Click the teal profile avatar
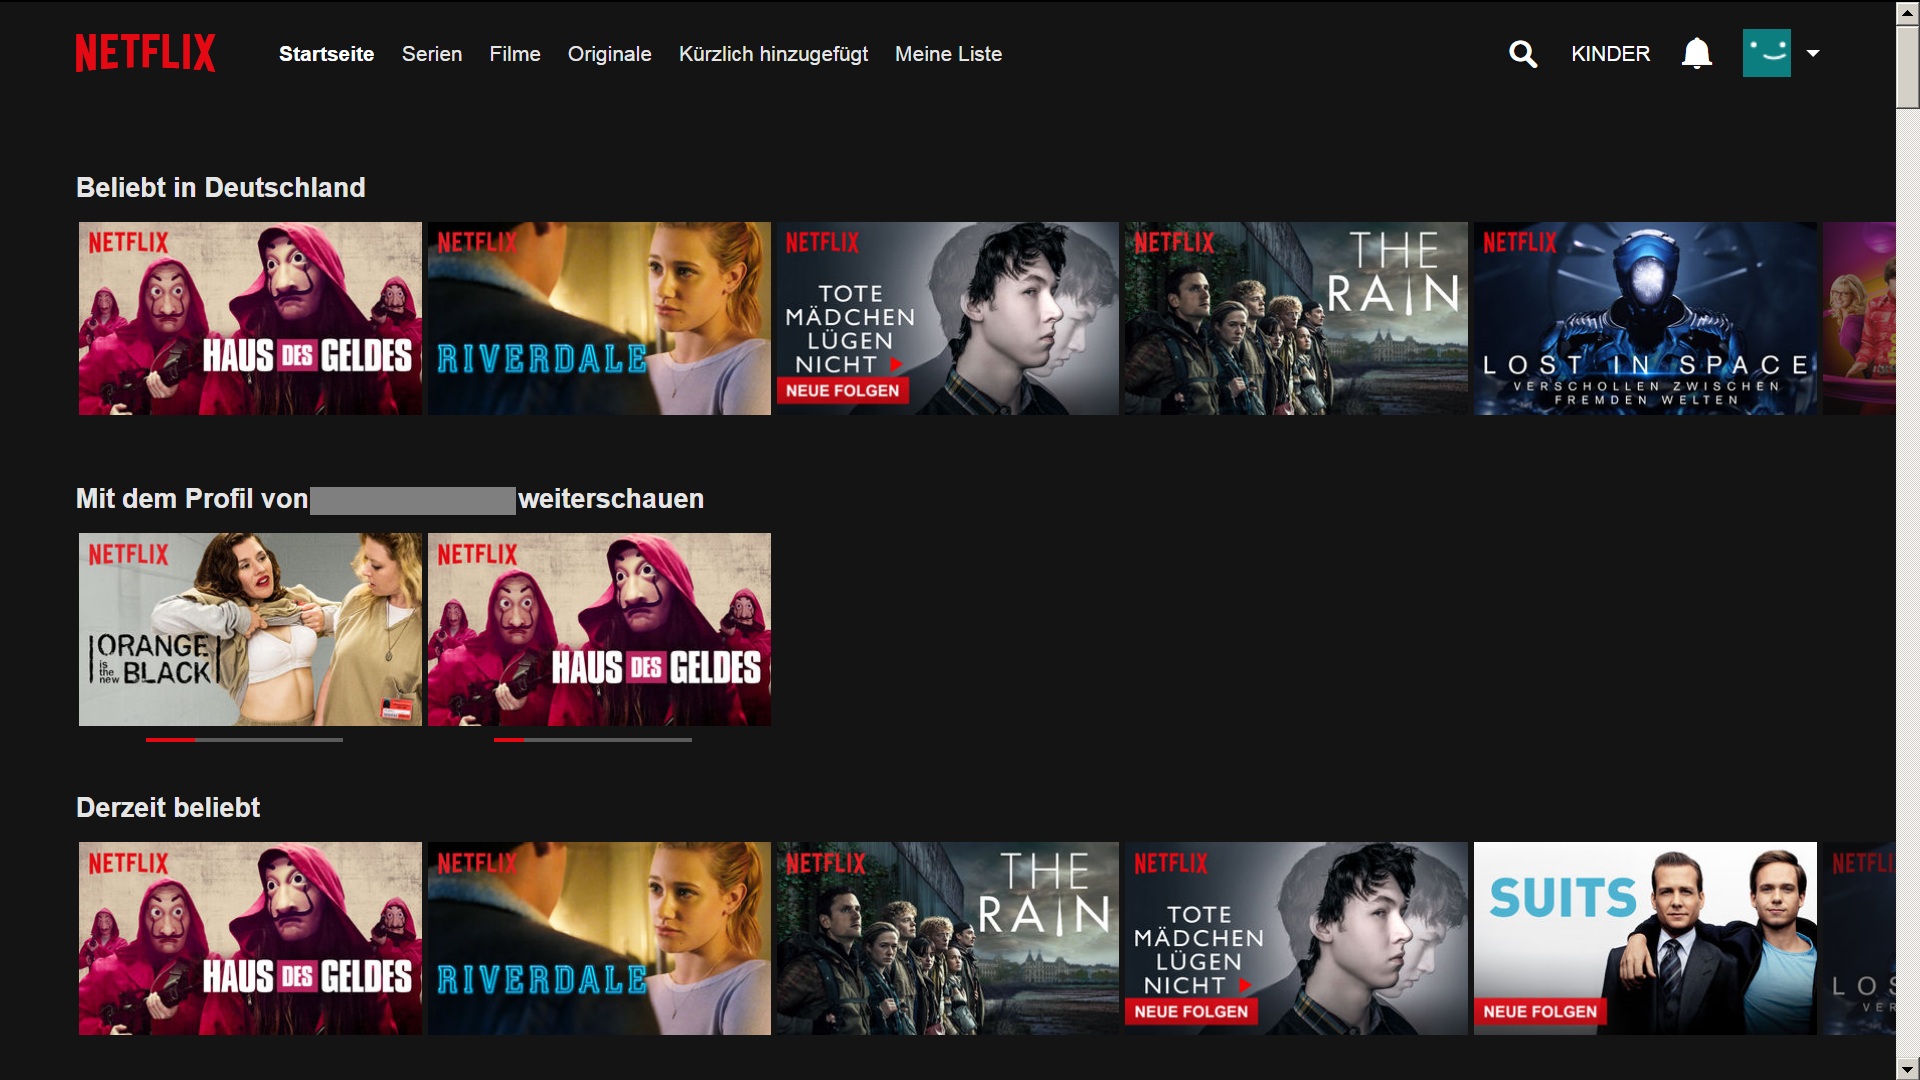The width and height of the screenshot is (1920, 1080). pyautogui.click(x=1766, y=54)
